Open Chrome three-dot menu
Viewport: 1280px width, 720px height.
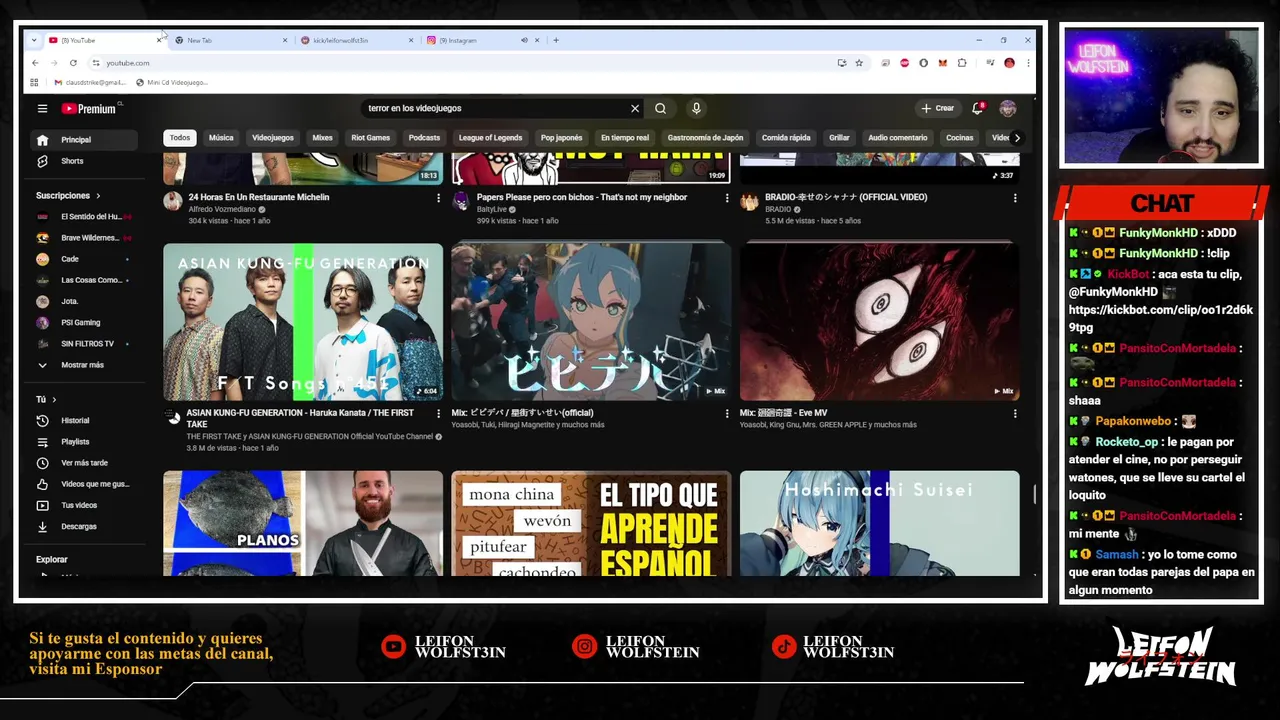tap(1027, 63)
